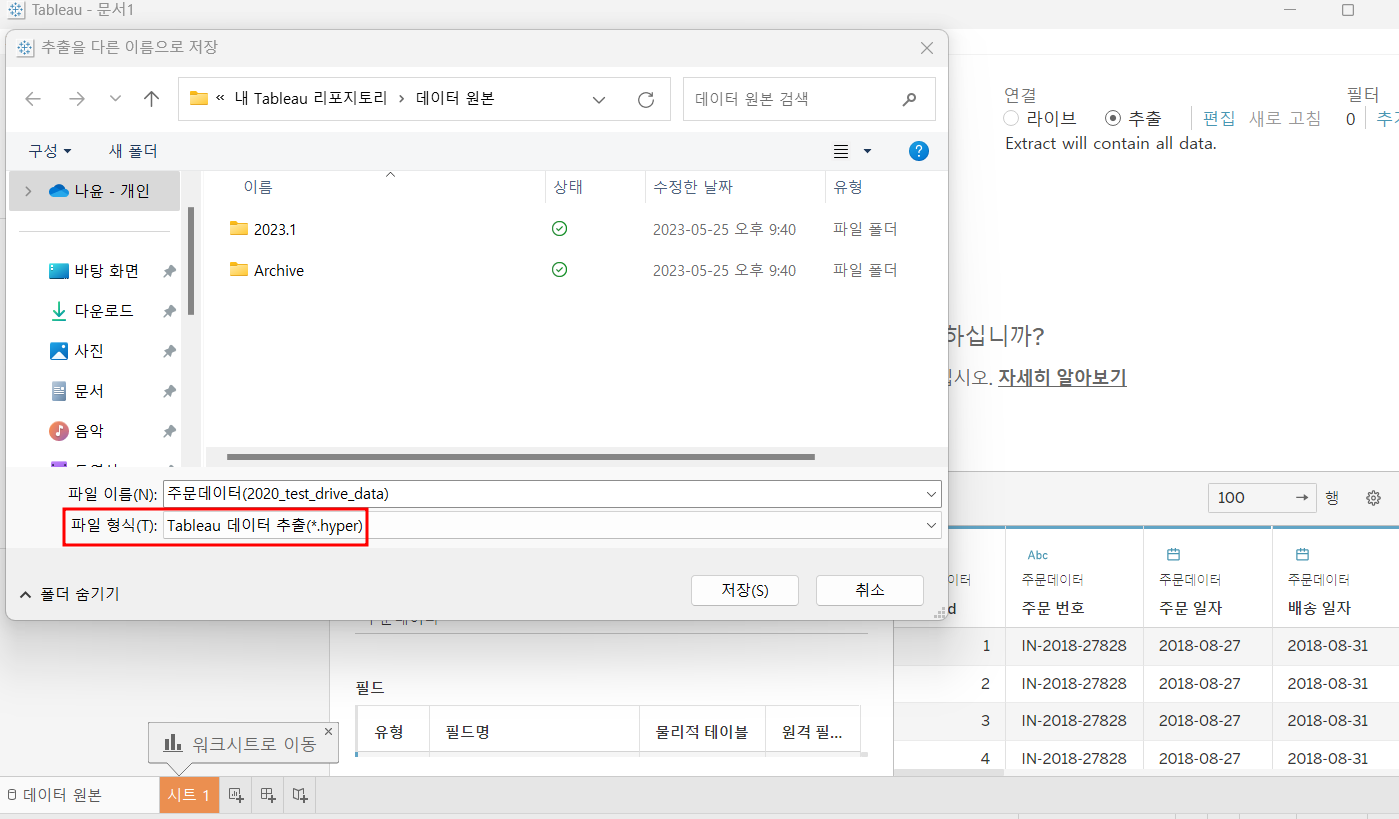
Task: Expand the address bar path dropdown
Action: point(599,99)
